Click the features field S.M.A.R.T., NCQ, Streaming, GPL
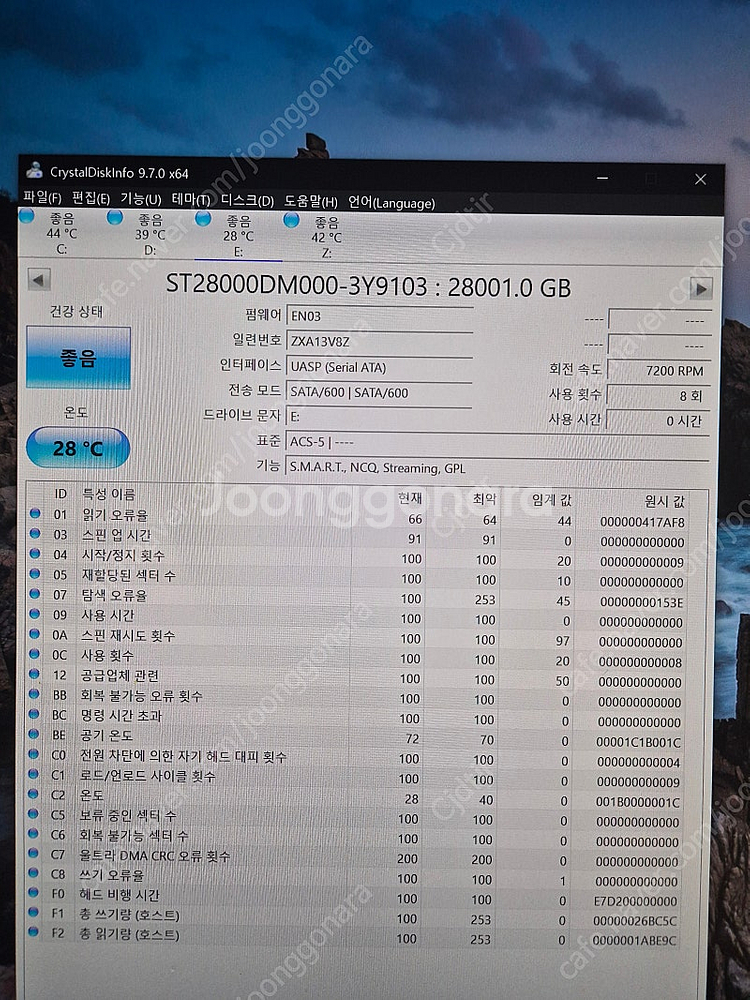Screen dimensions: 750x1000 pyautogui.click(x=497, y=467)
